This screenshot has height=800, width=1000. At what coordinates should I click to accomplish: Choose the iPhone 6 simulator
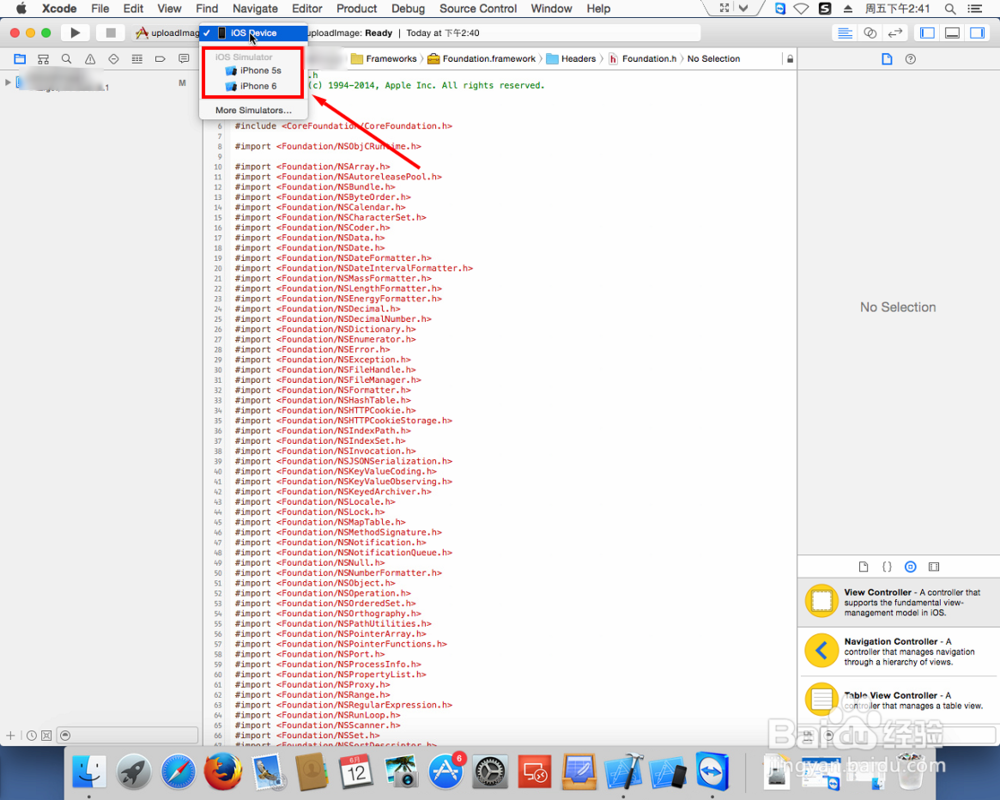253,85
